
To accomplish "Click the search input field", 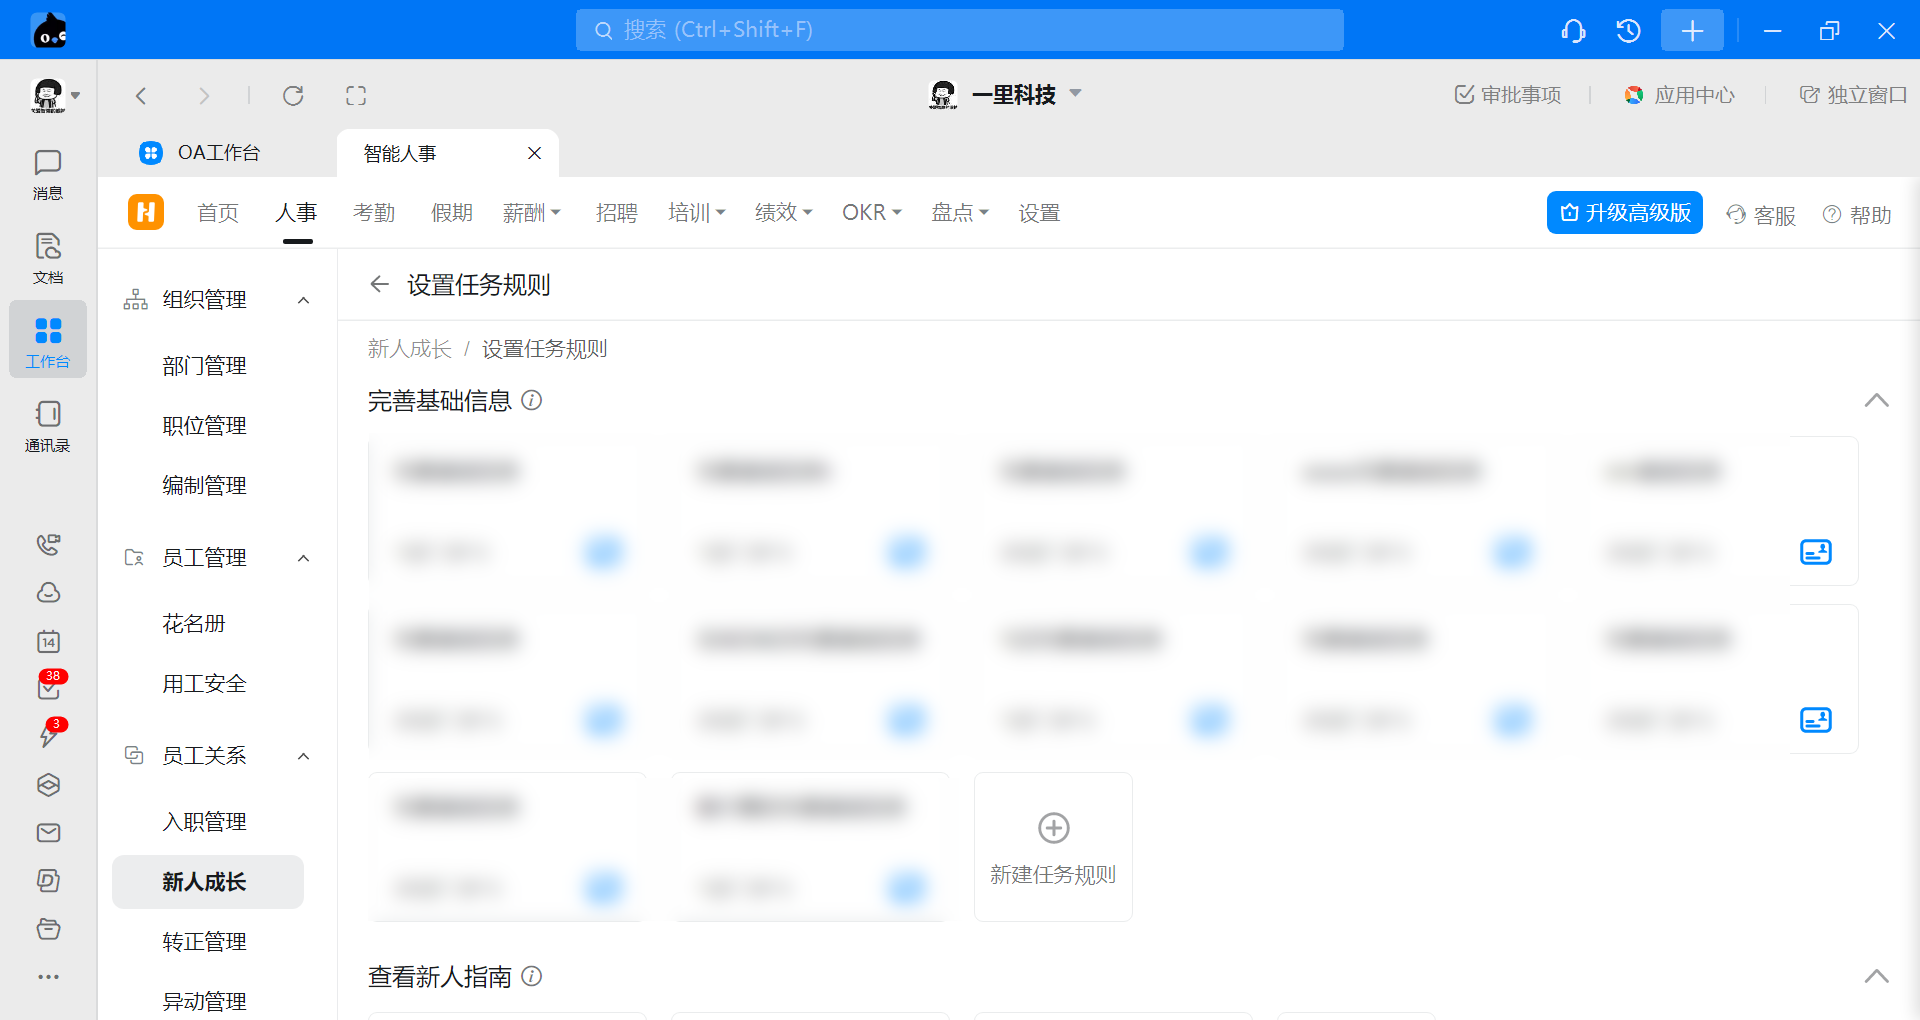I will (959, 30).
